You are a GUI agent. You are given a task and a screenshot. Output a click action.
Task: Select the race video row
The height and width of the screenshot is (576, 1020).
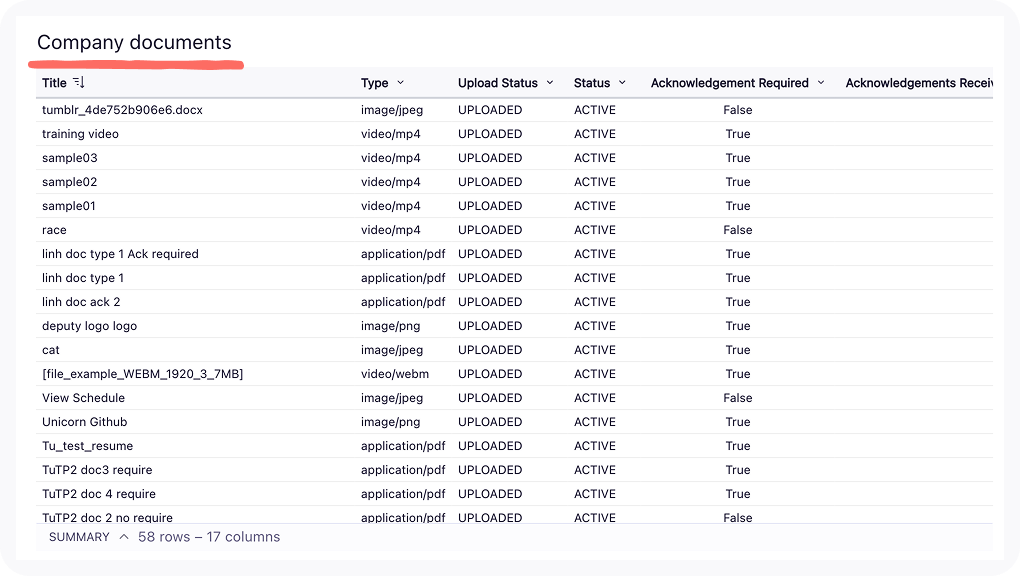click(x=54, y=230)
